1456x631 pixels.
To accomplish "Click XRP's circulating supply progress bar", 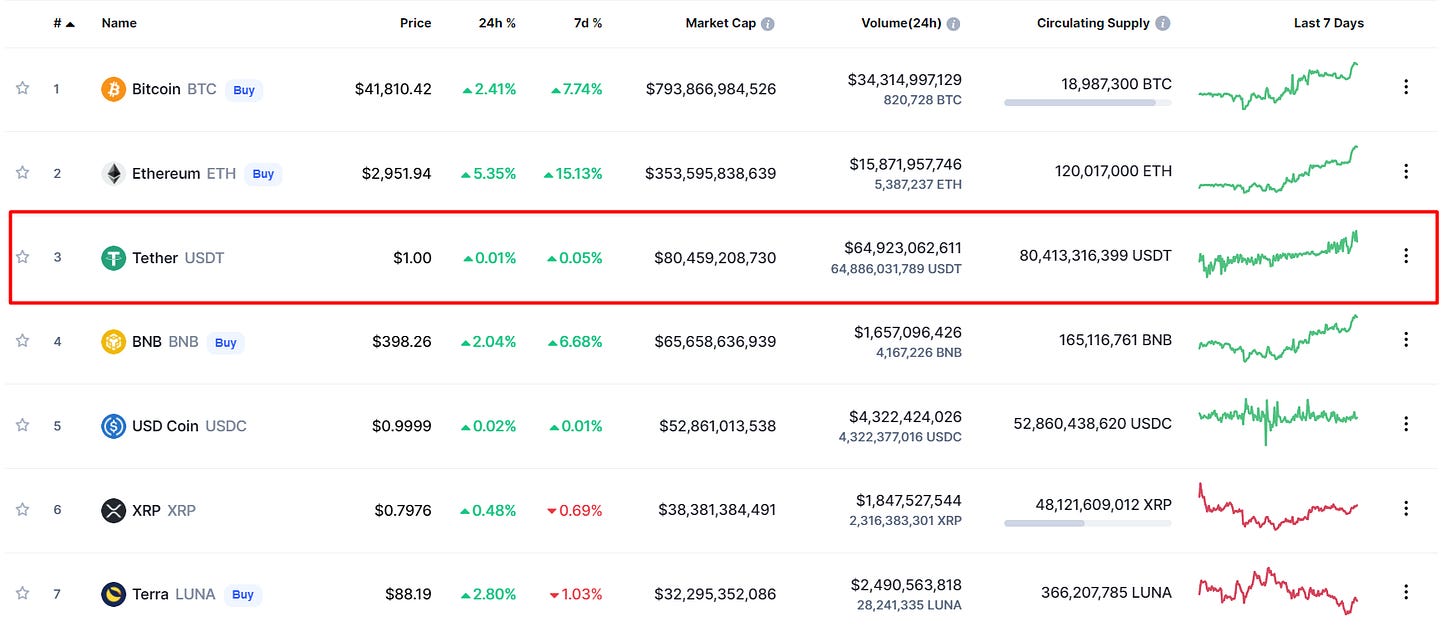I will coord(1088,523).
